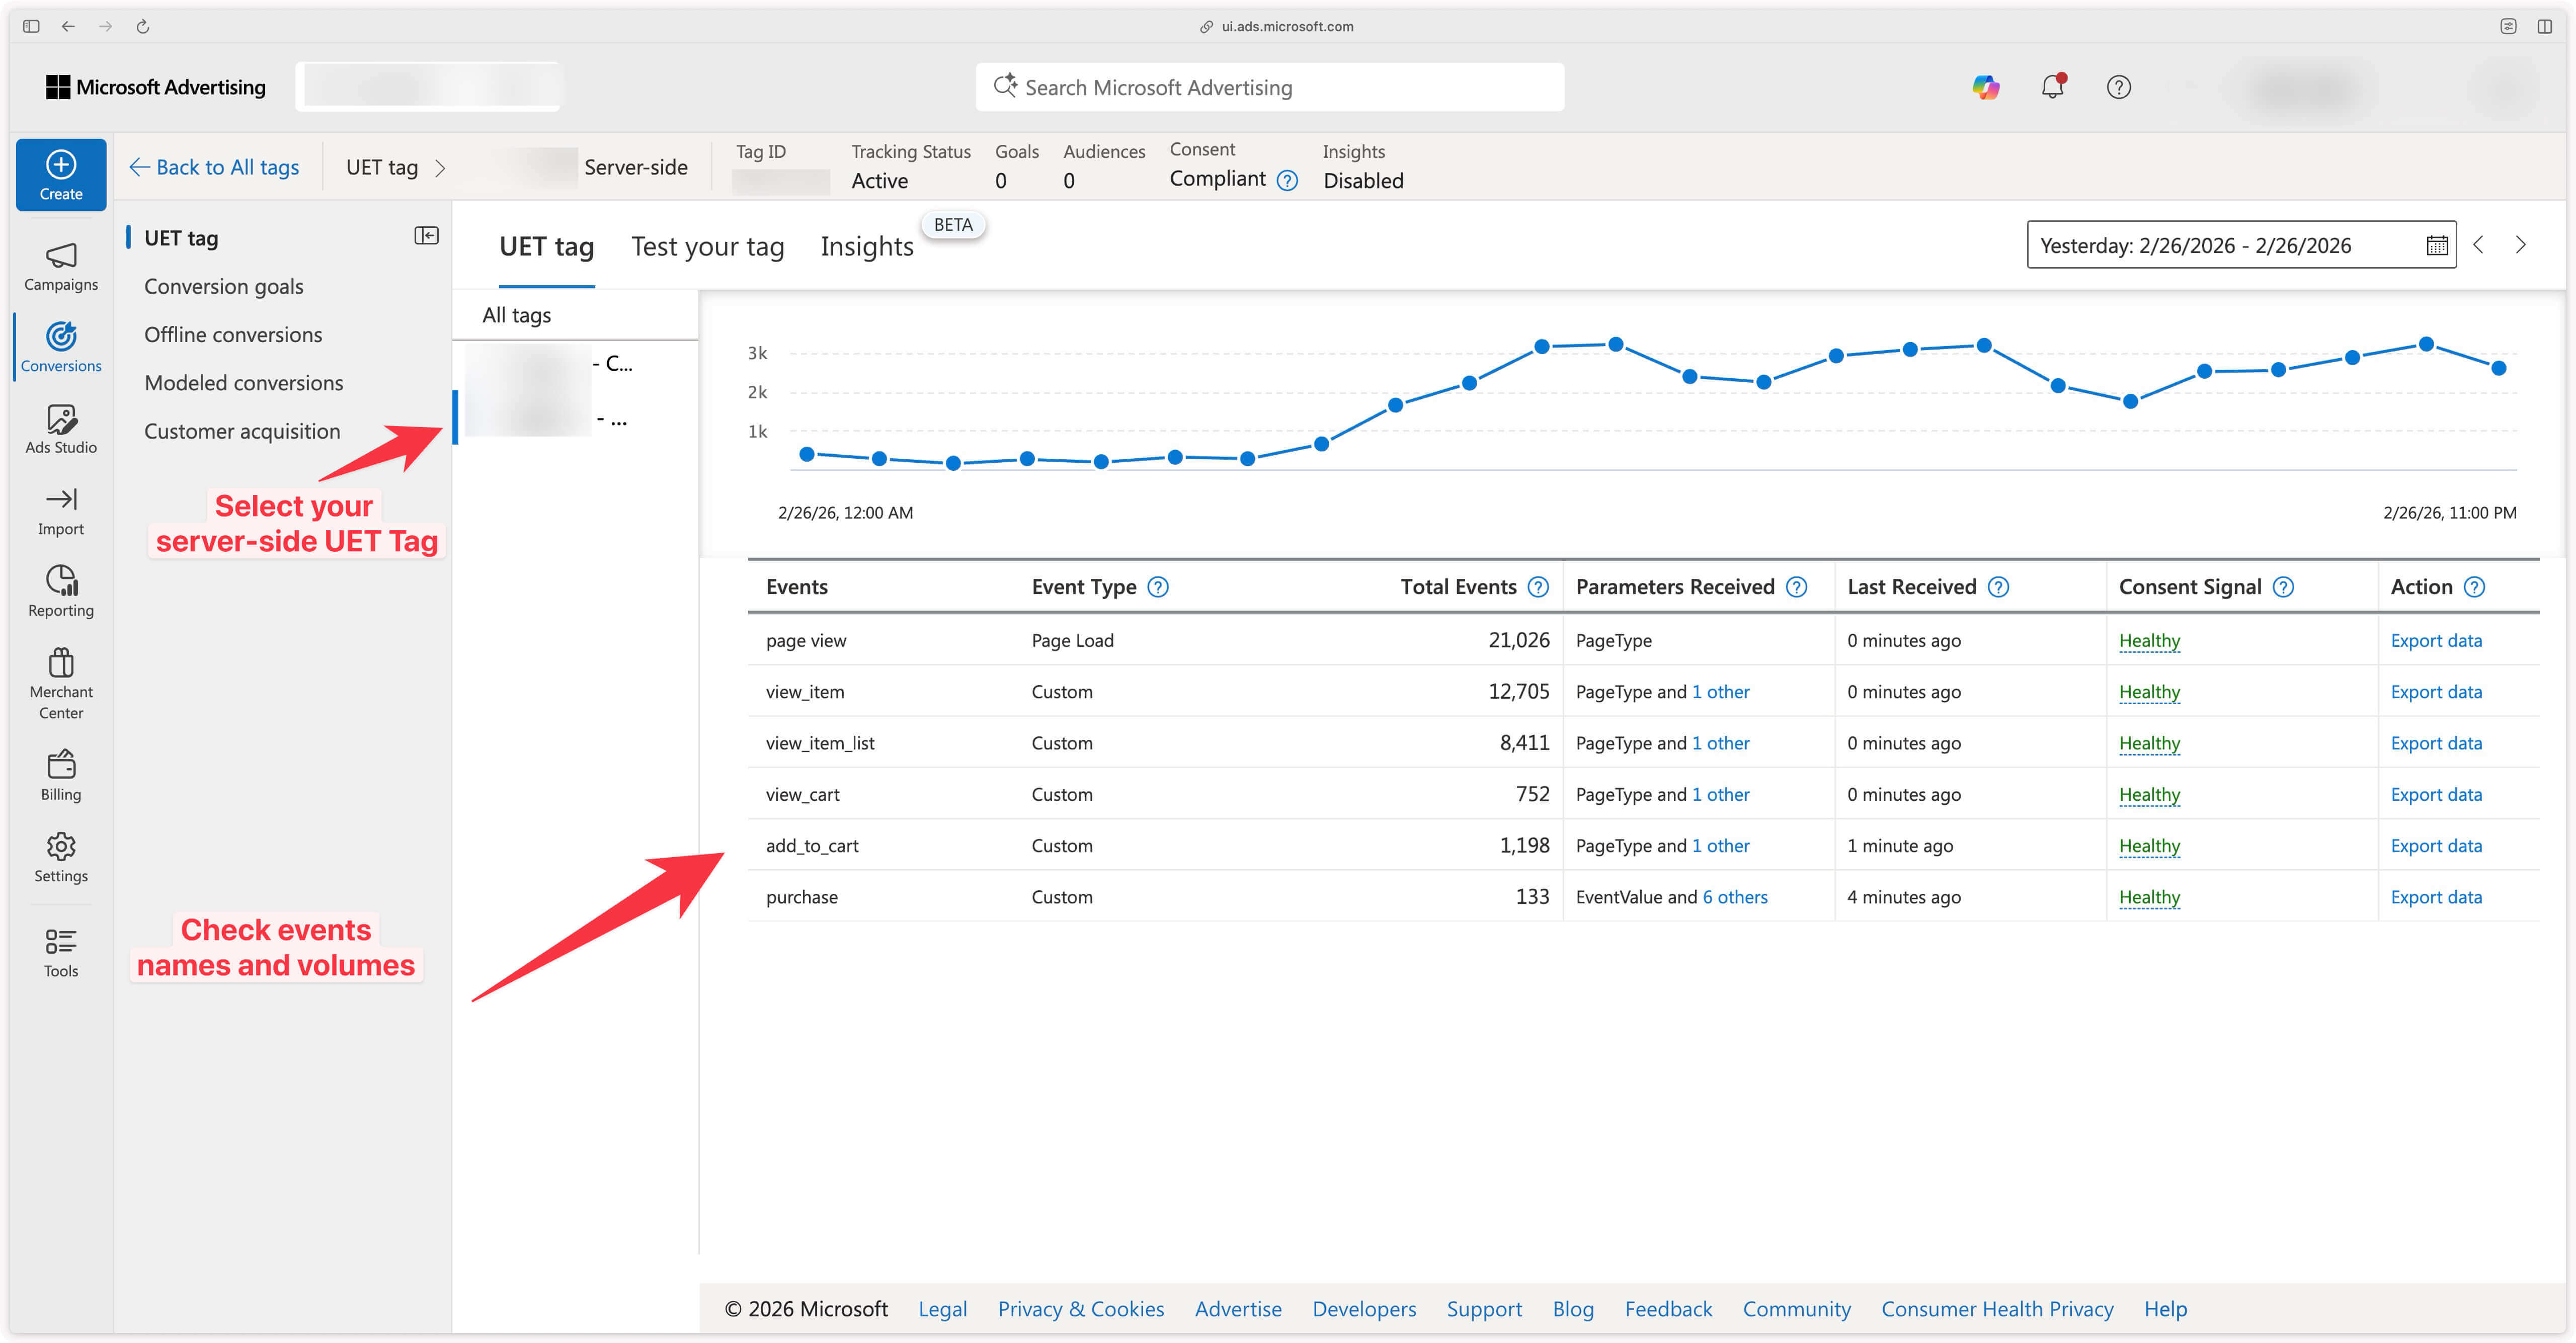Select the Import icon in sidebar
2576x1343 pixels.
point(60,511)
